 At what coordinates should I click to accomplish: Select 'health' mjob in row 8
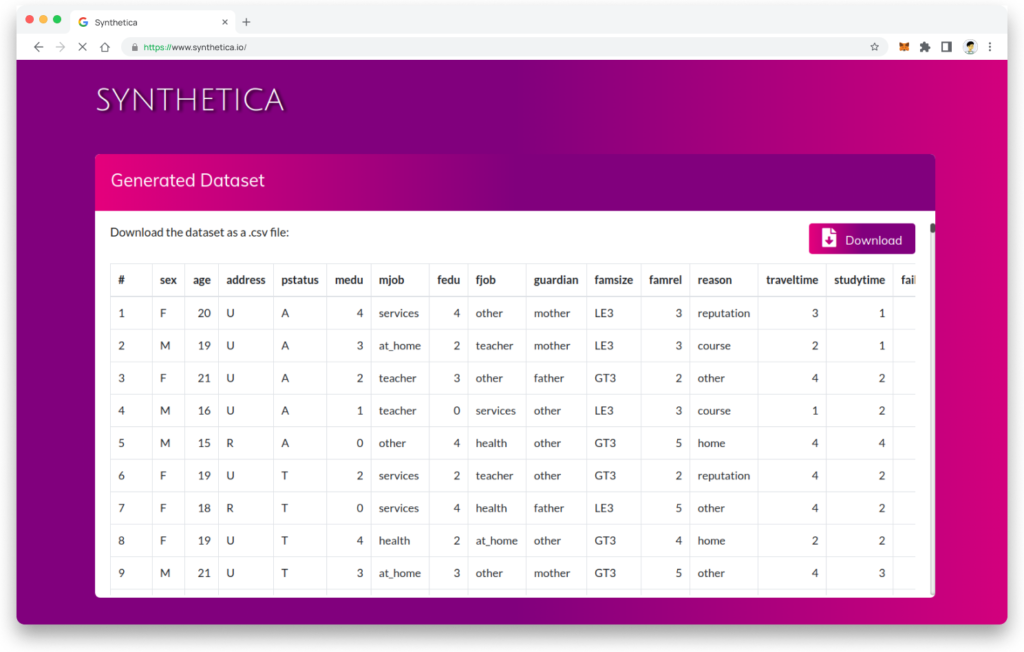(394, 540)
